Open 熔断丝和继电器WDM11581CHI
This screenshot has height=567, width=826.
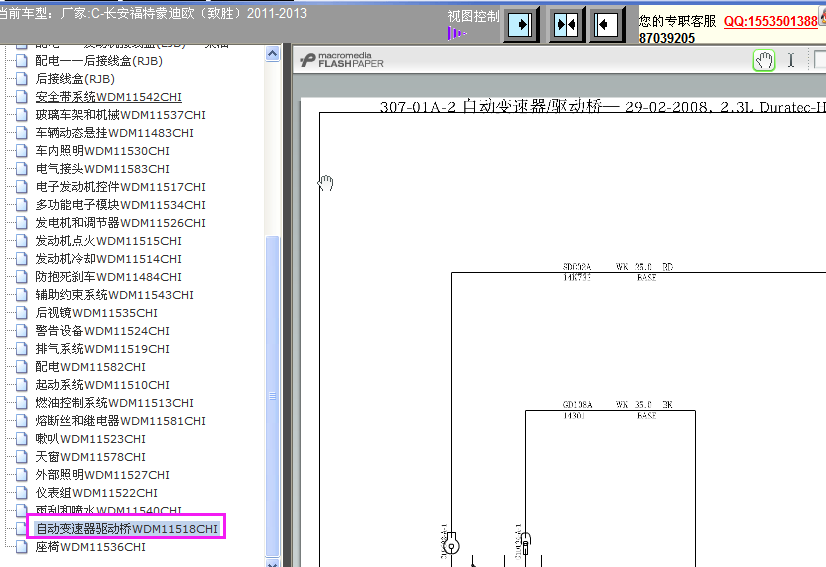click(121, 421)
